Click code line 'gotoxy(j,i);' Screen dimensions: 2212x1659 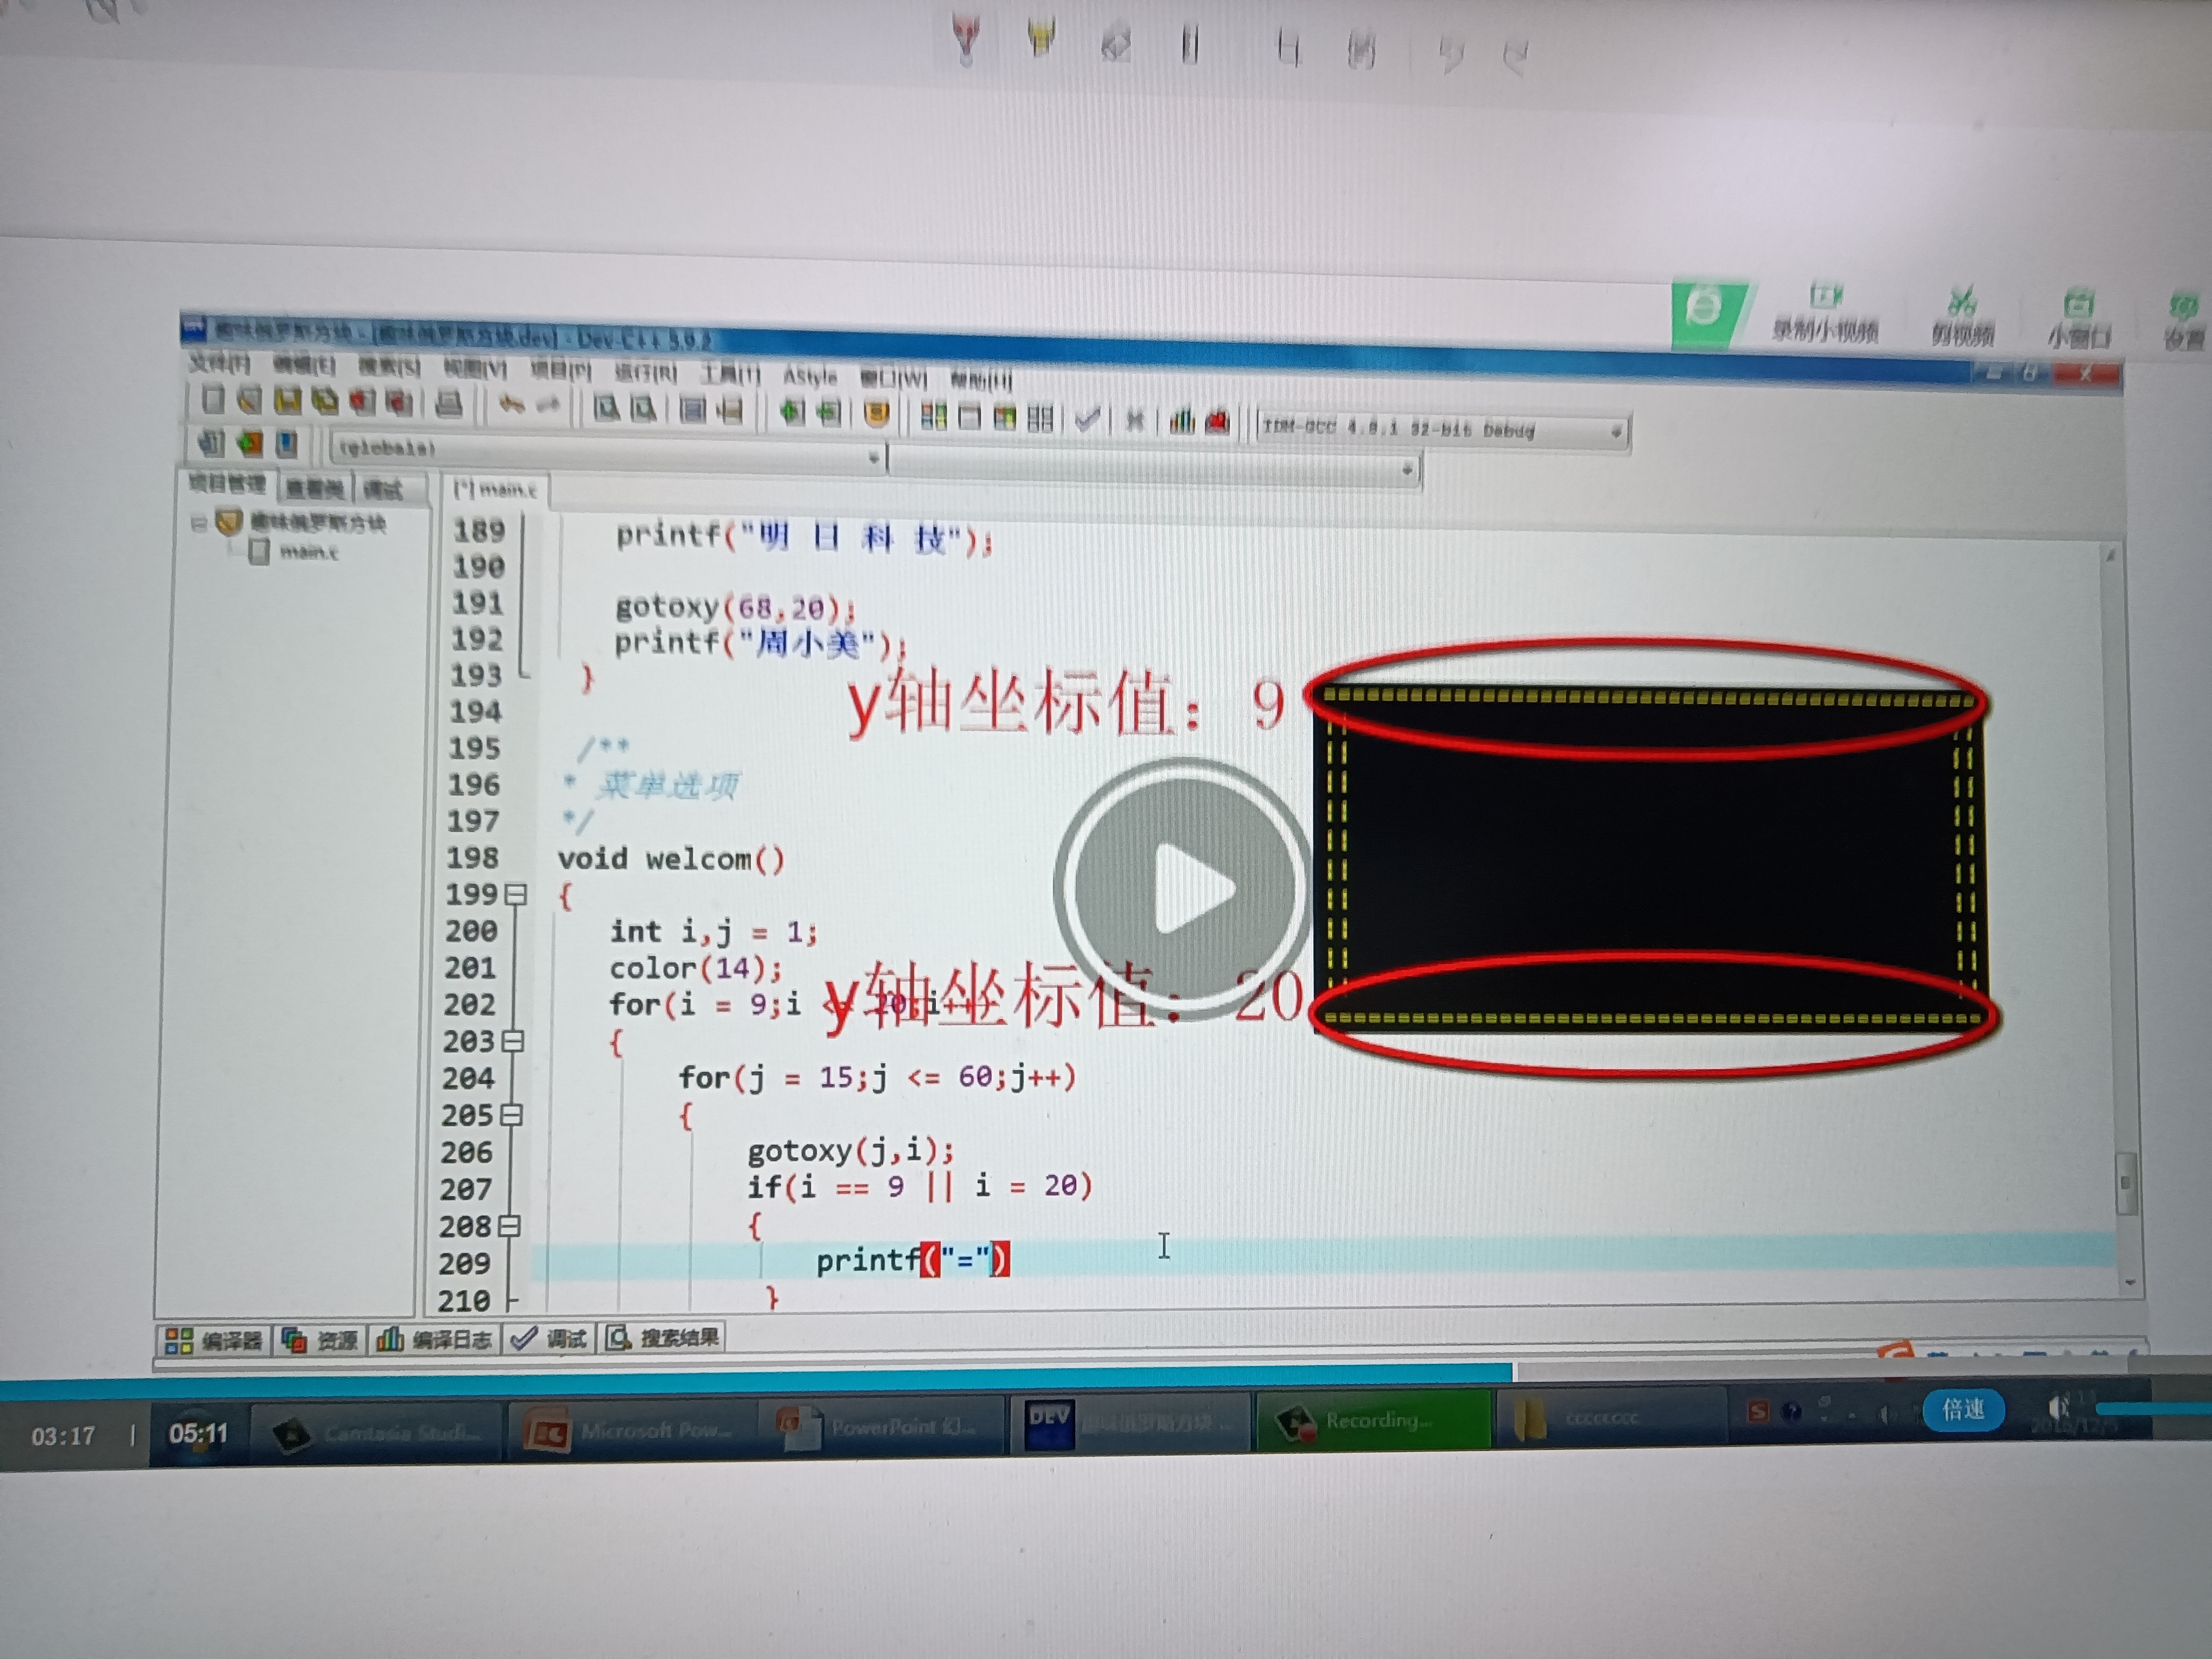[x=850, y=1150]
